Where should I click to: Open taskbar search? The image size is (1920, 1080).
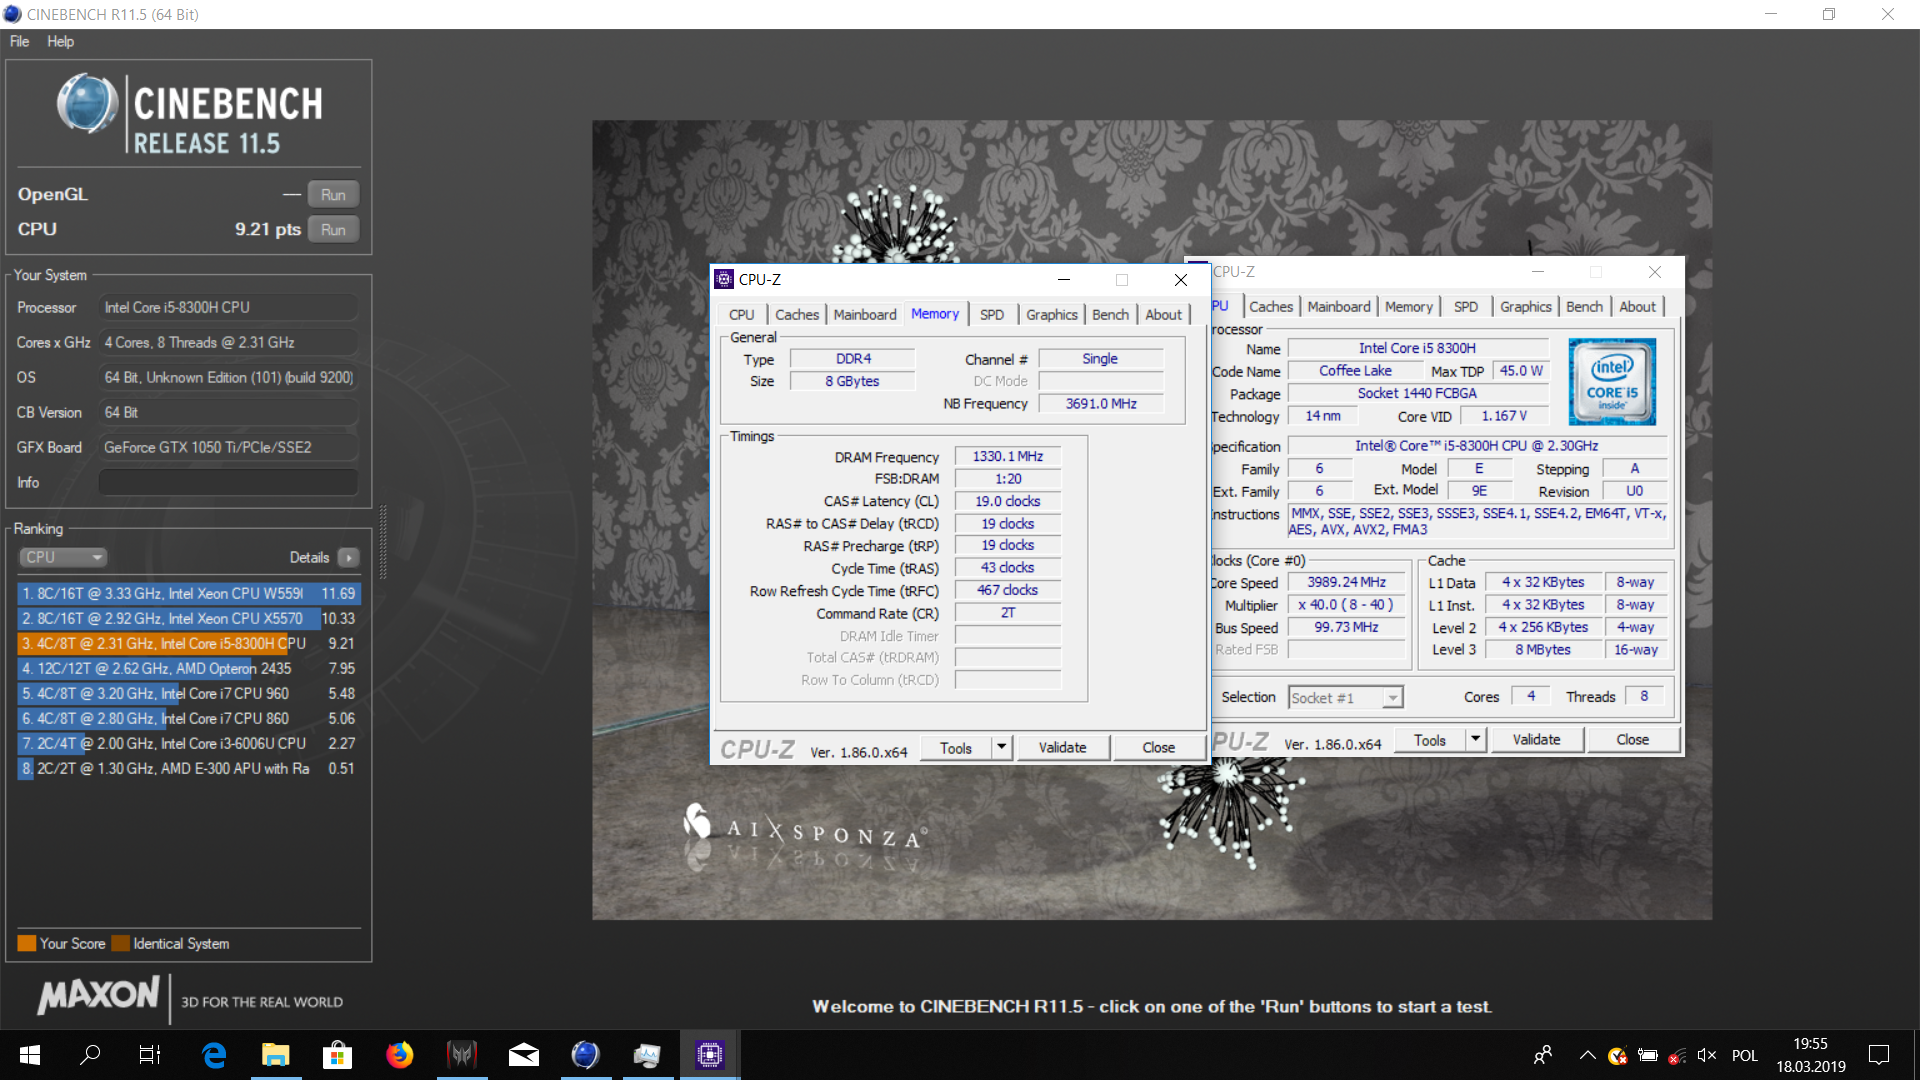[90, 1054]
